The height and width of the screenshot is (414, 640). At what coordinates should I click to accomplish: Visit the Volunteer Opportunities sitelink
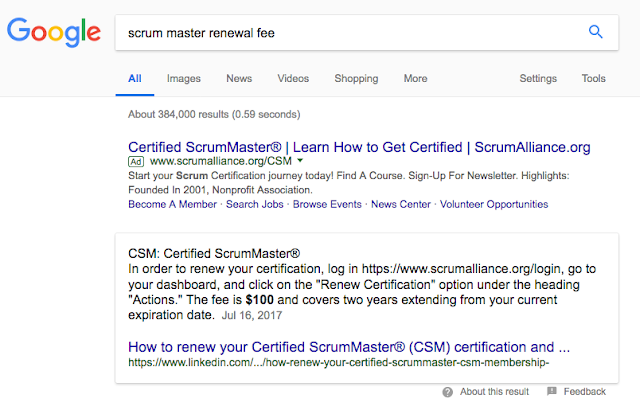[494, 204]
